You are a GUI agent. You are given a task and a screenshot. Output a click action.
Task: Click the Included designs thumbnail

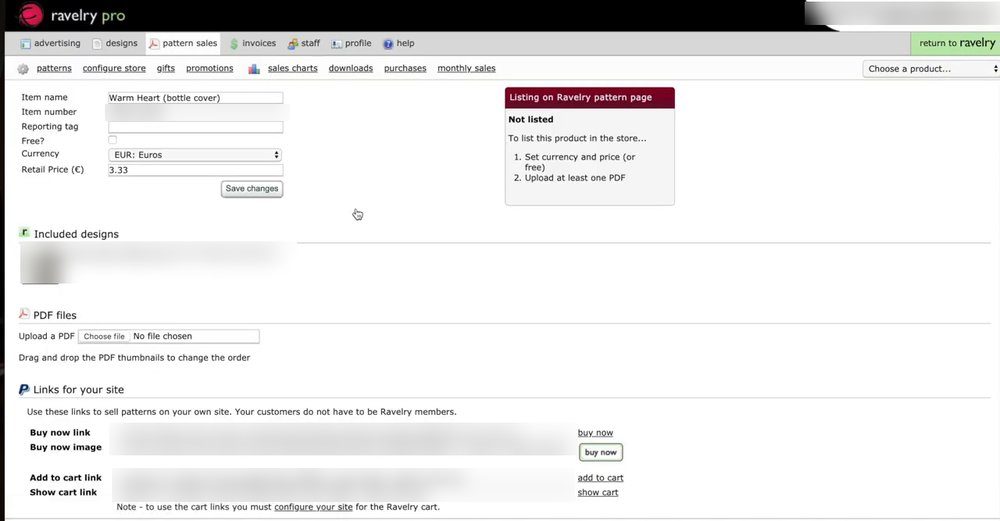tap(42, 263)
